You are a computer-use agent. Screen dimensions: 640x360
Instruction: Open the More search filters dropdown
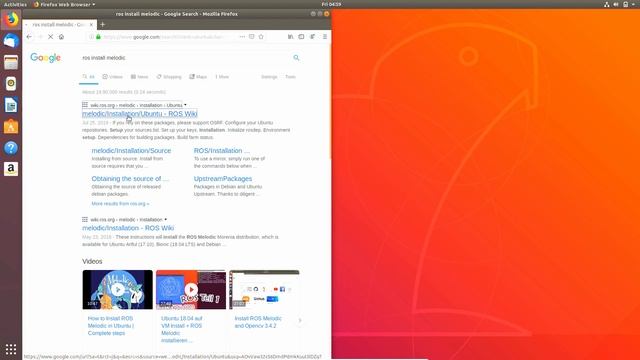point(222,77)
